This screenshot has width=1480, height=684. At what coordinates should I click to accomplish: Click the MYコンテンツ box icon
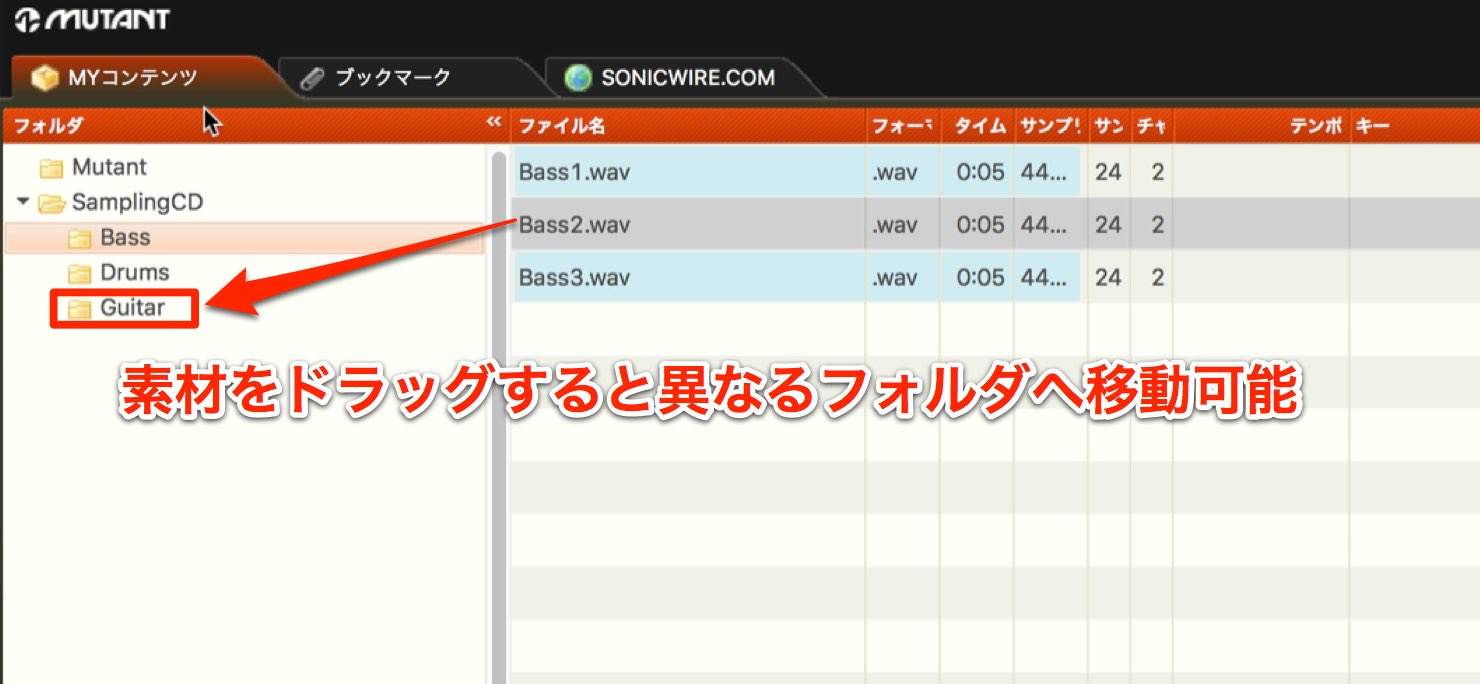click(44, 77)
